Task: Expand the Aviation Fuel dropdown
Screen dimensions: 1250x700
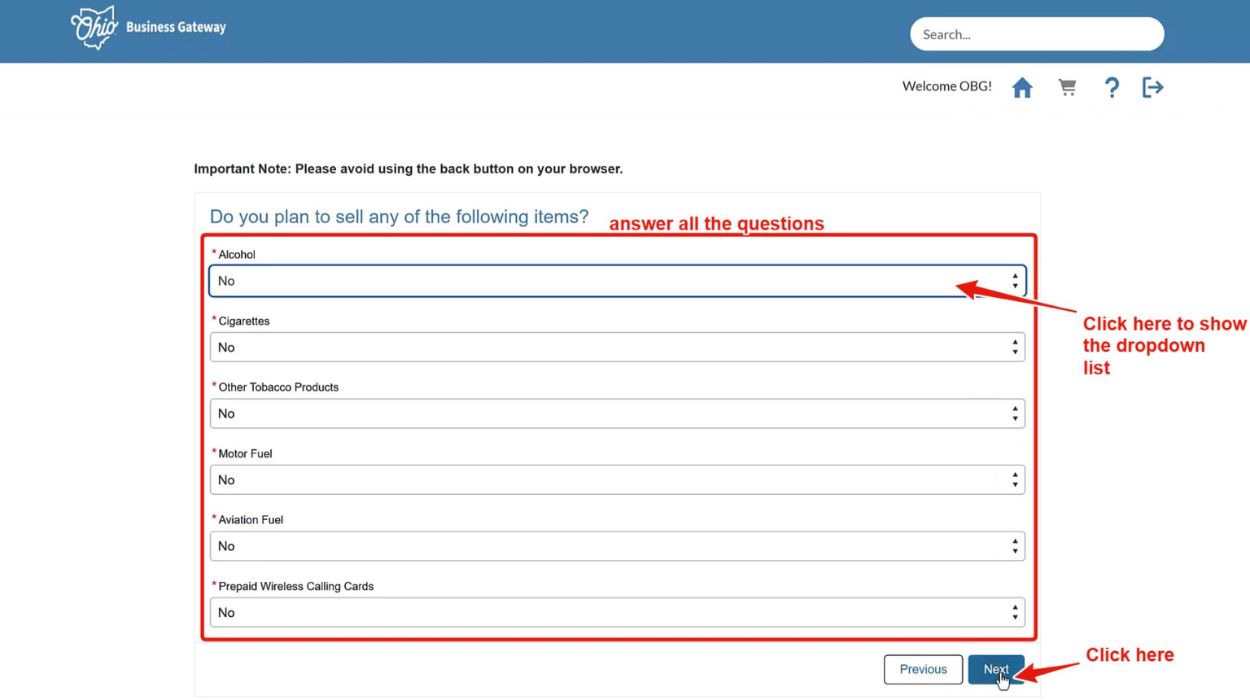Action: coord(600,547)
